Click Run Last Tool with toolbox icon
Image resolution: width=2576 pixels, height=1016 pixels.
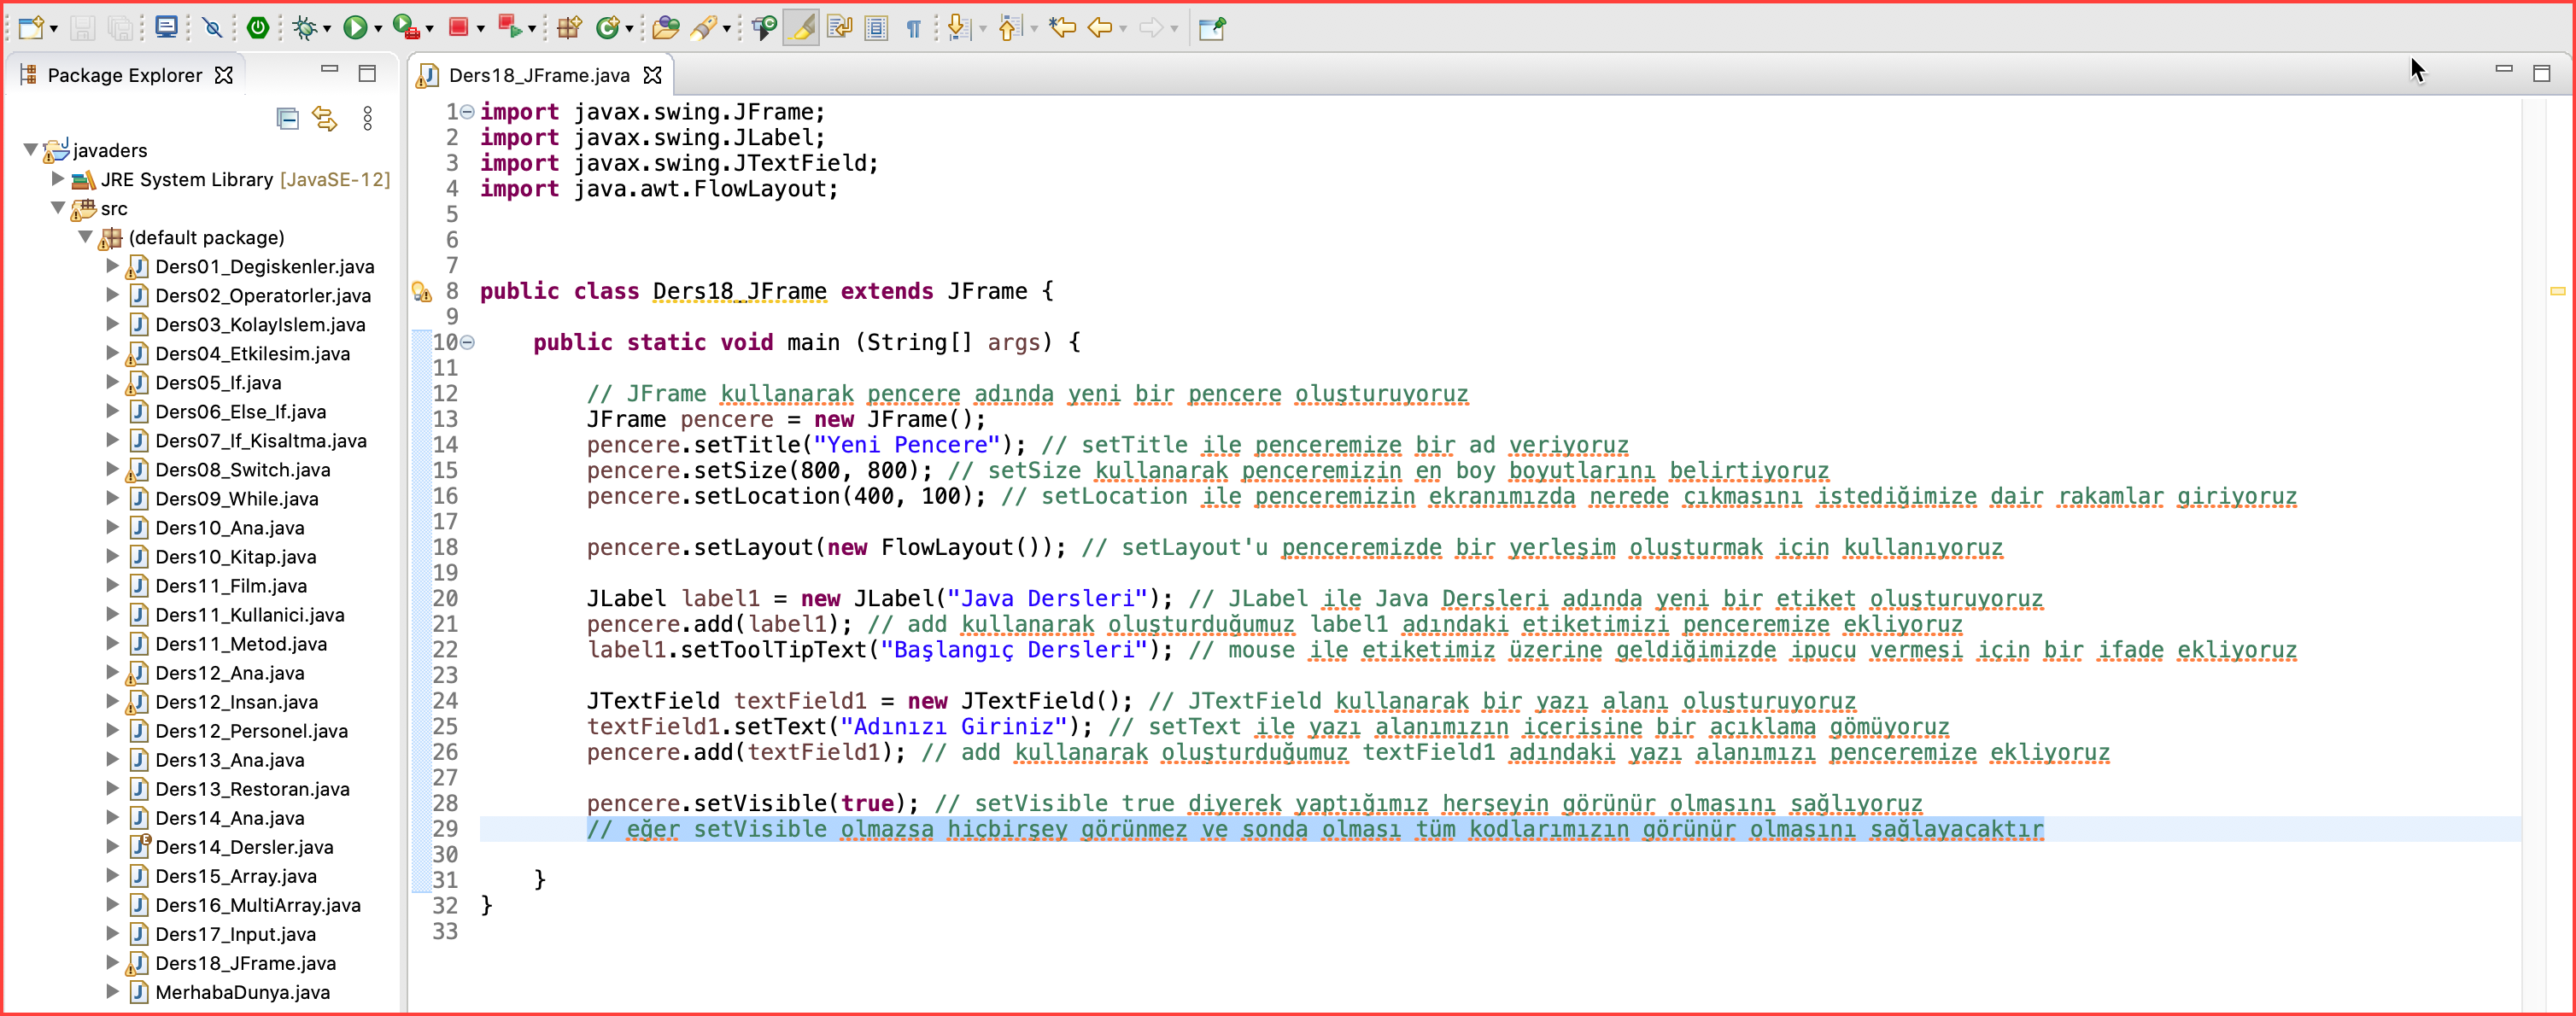pos(405,28)
